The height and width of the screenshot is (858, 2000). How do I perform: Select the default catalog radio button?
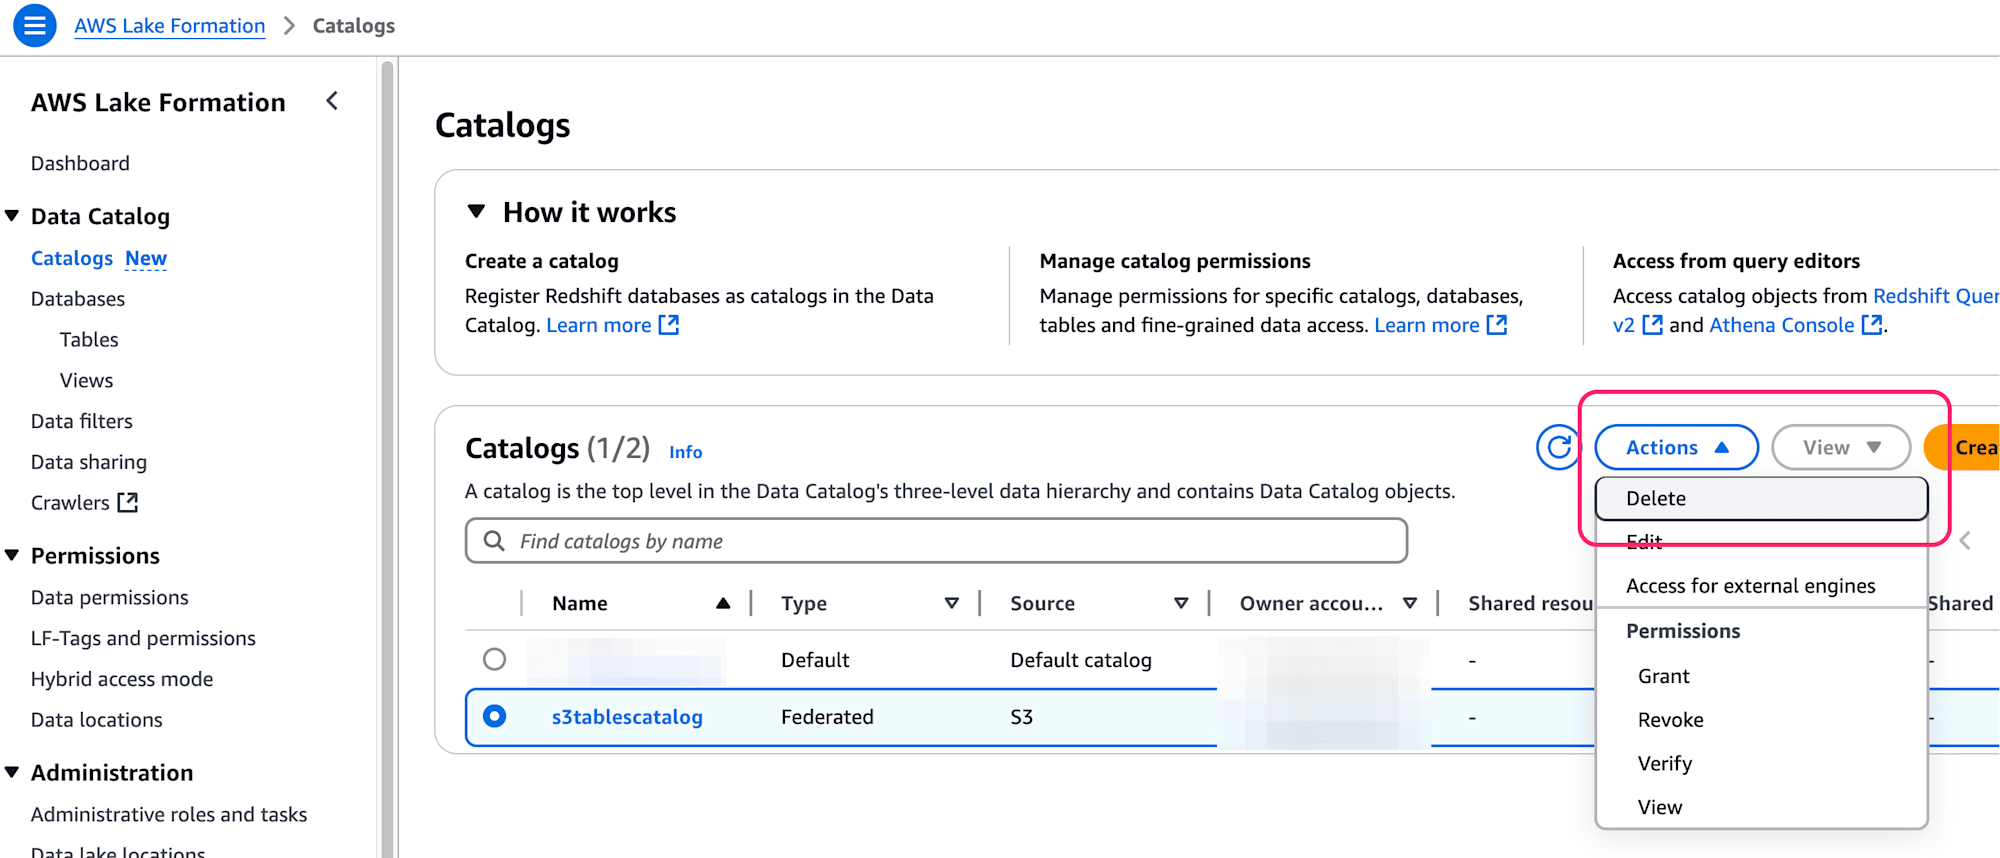pyautogui.click(x=494, y=659)
